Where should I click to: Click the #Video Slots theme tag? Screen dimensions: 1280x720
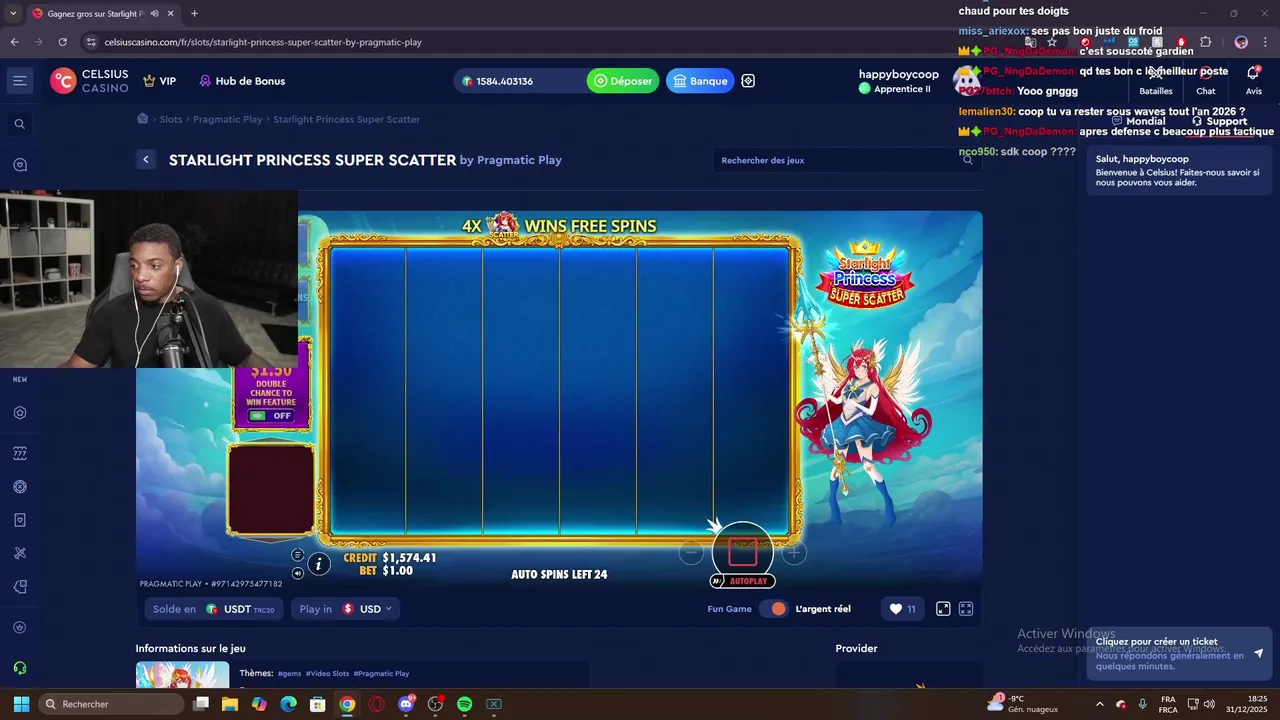327,674
